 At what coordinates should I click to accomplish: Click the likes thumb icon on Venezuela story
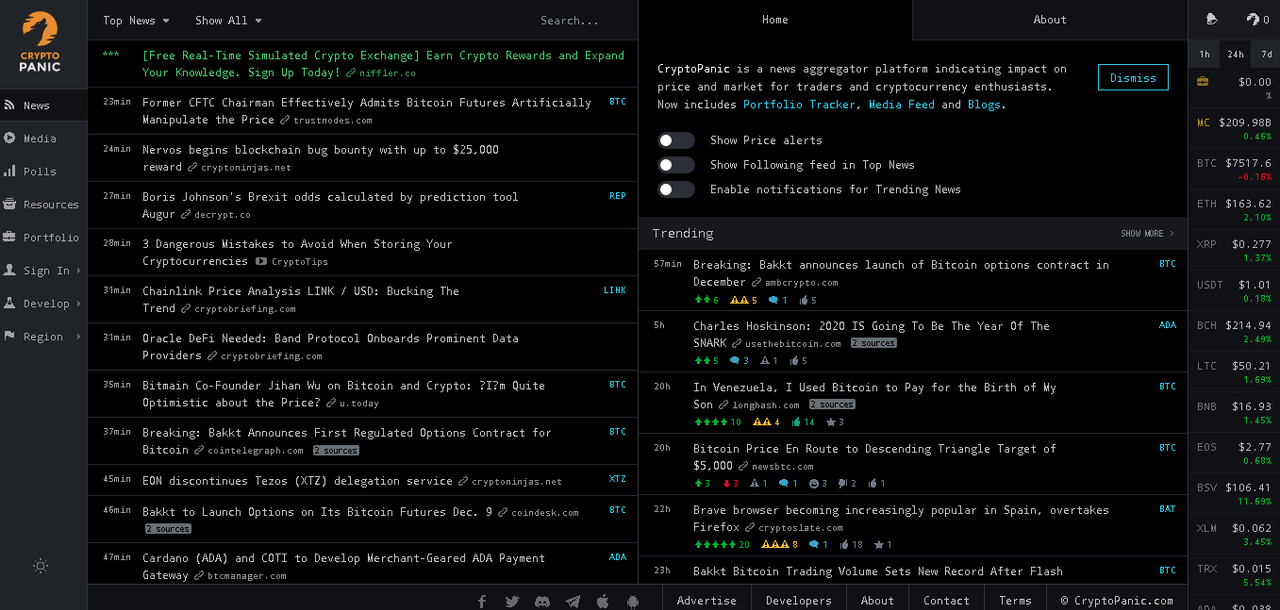pos(803,422)
